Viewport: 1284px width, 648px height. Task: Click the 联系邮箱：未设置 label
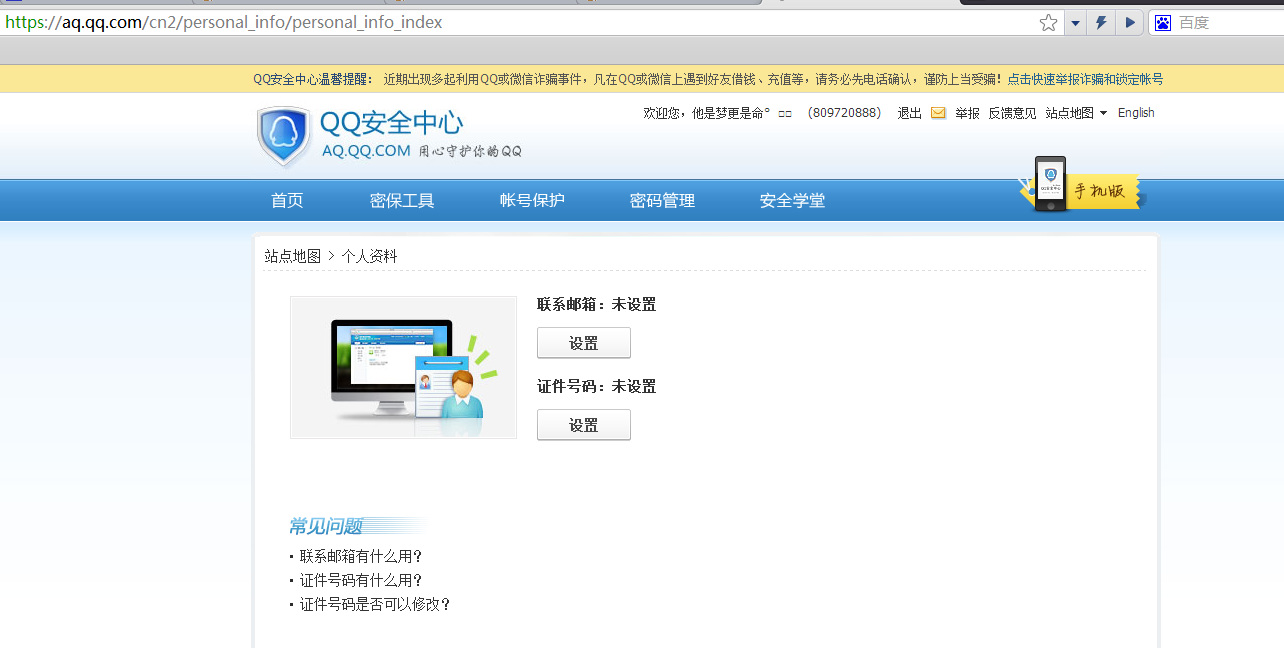tap(597, 305)
